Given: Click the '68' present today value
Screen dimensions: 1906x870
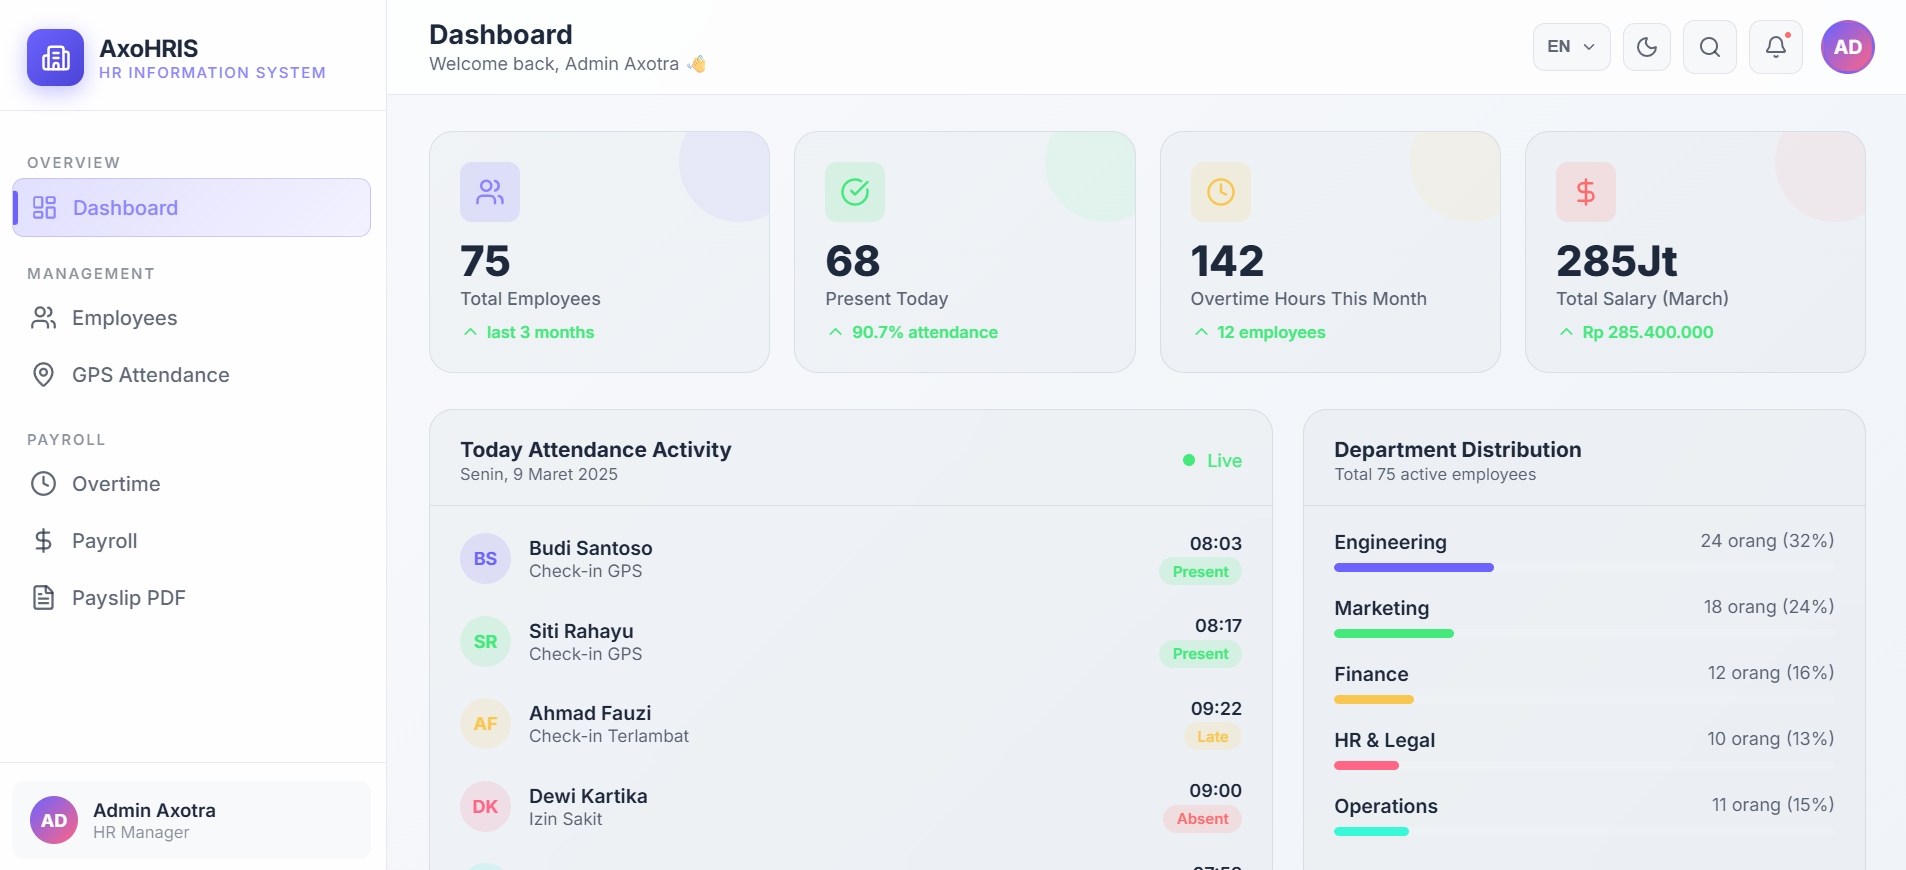Looking at the screenshot, I should tap(852, 262).
